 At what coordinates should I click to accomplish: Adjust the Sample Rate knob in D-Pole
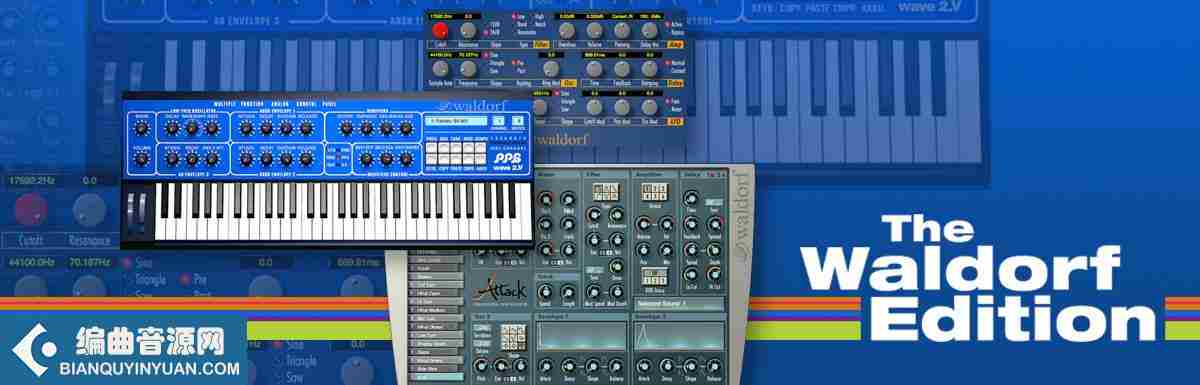coord(440,68)
